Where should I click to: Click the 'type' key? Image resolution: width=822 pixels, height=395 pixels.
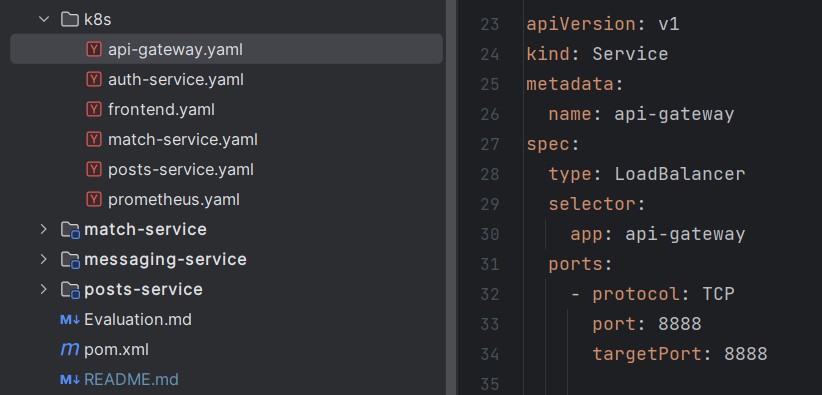pyautogui.click(x=570, y=174)
